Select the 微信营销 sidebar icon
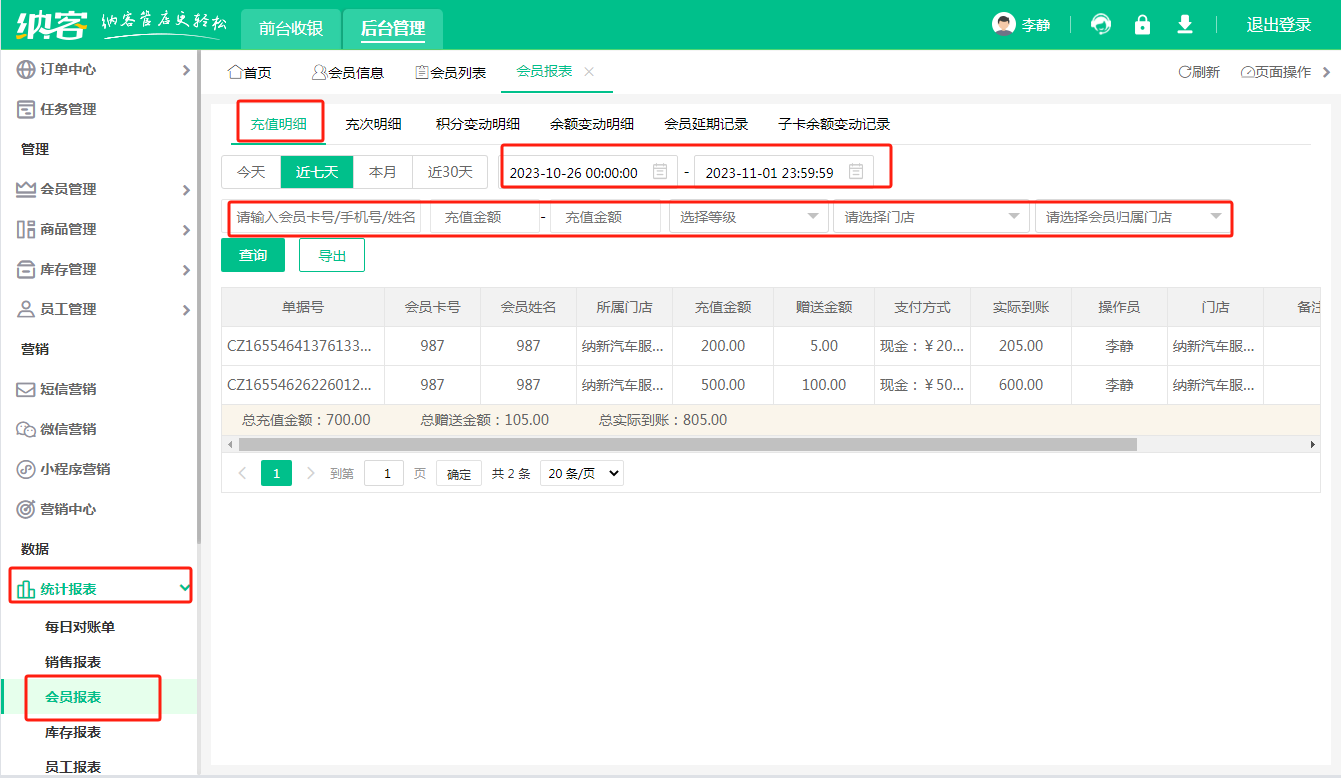Screen dimensions: 1341x778 [60, 429]
